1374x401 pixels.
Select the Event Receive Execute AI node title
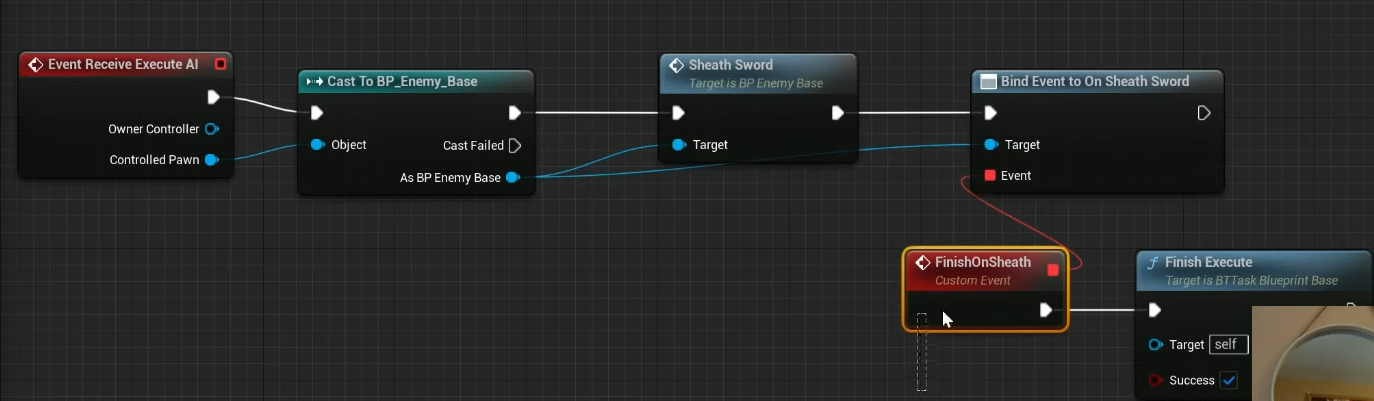(123, 65)
